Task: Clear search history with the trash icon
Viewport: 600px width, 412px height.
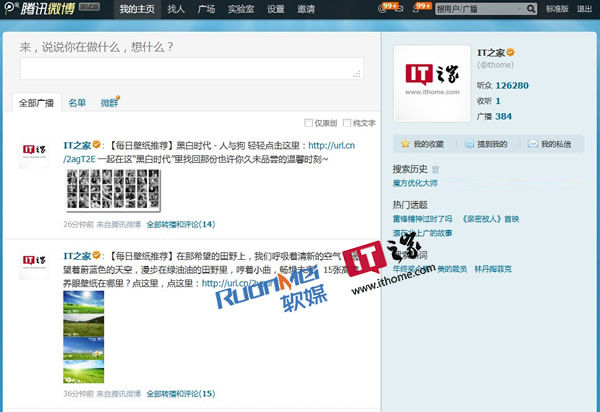Action: [435, 169]
